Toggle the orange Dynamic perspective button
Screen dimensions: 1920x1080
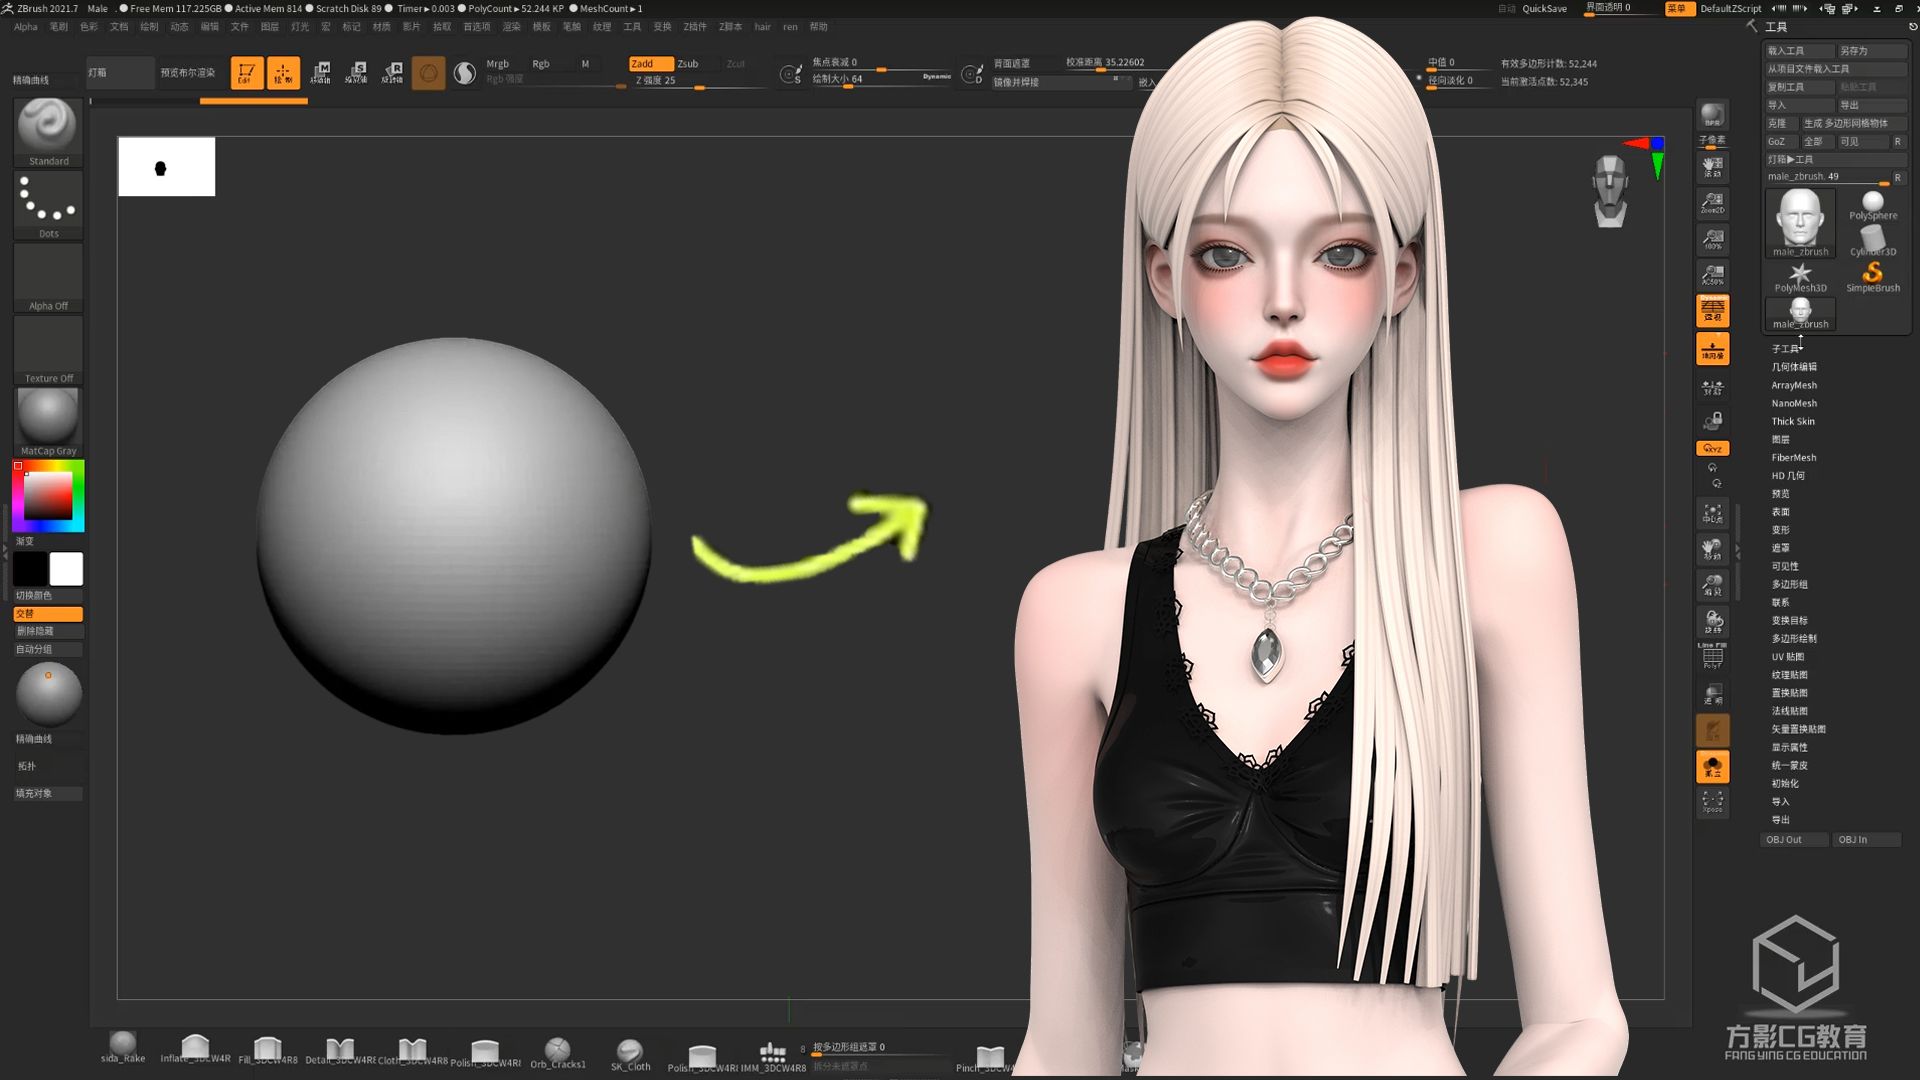click(x=1713, y=311)
